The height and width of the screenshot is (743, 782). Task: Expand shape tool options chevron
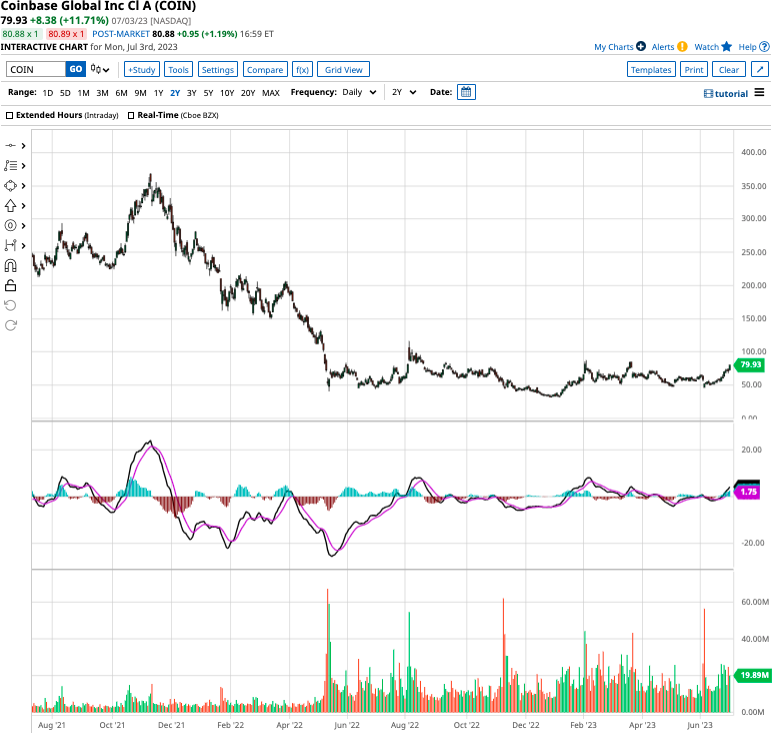[23, 186]
